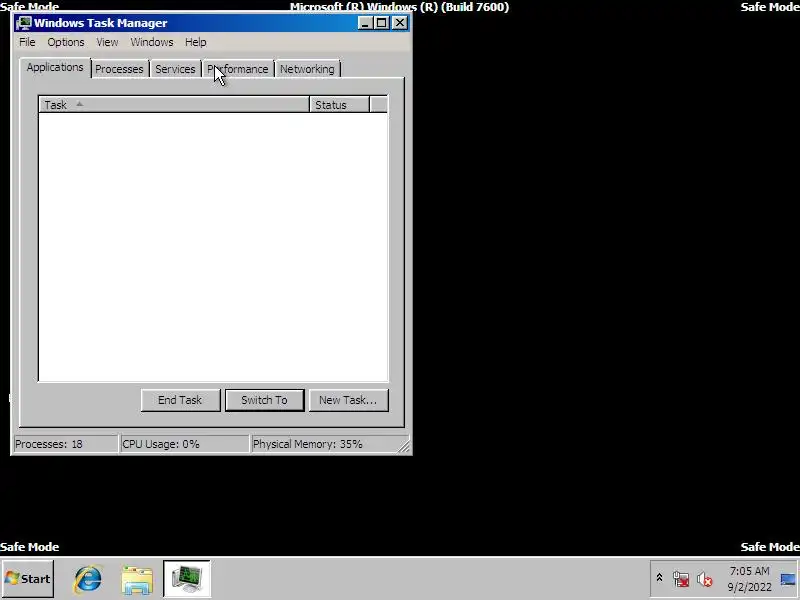Image resolution: width=800 pixels, height=600 pixels.
Task: Click the window resize grip corner
Action: 404,446
